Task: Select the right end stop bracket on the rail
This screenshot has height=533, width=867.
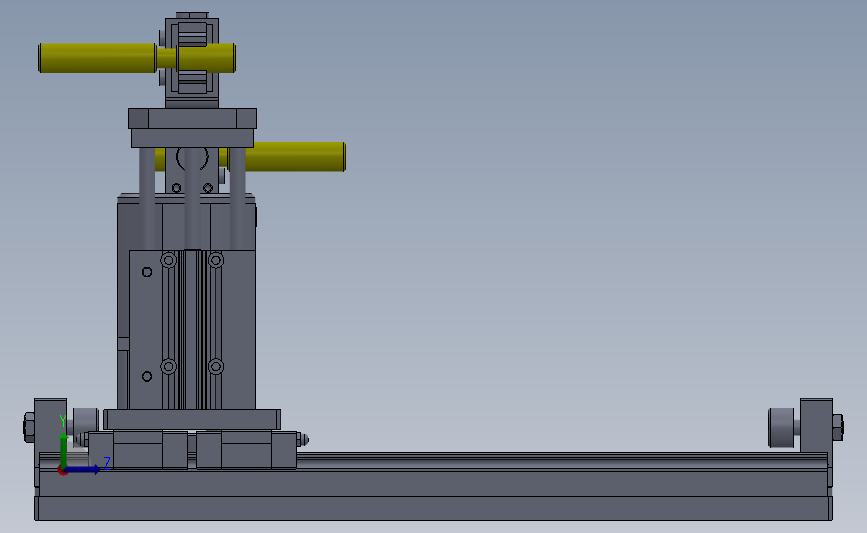Action: pyautogui.click(x=817, y=426)
